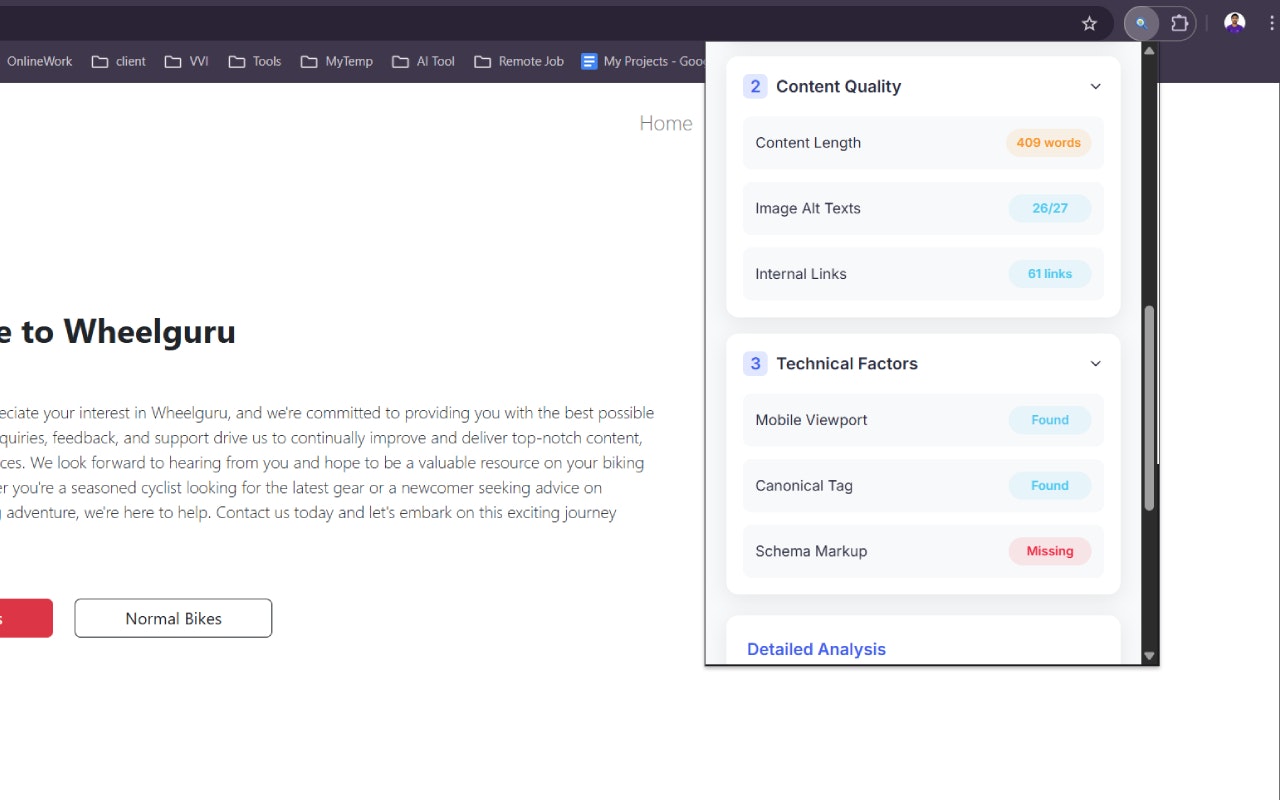The width and height of the screenshot is (1280, 800).
Task: Click the Chrome profile avatar
Action: 1234,22
